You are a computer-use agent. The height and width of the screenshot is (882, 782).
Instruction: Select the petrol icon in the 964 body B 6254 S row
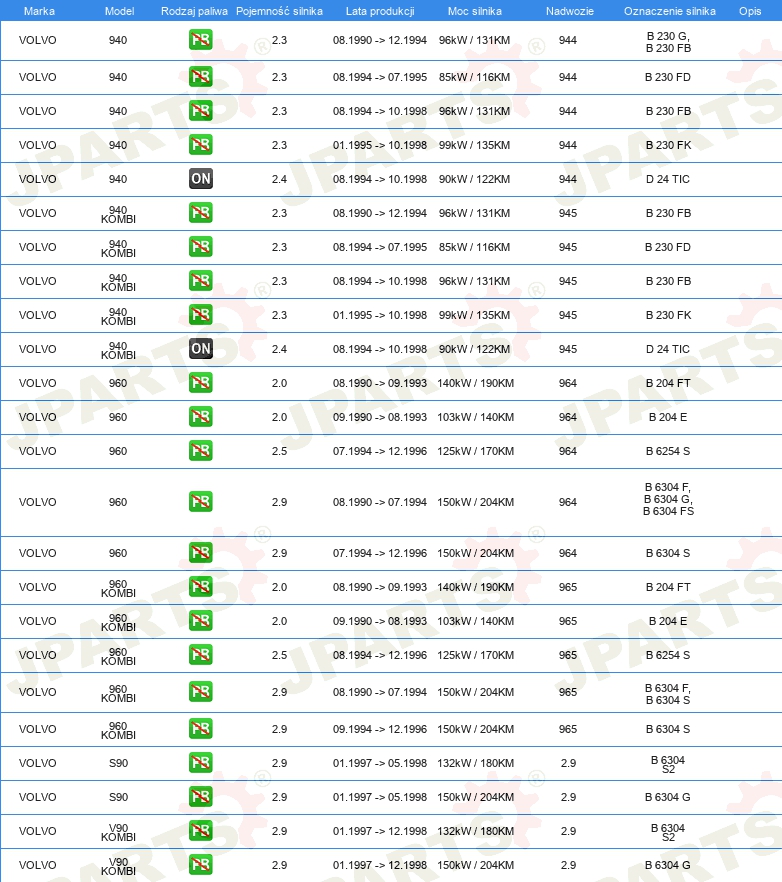201,451
